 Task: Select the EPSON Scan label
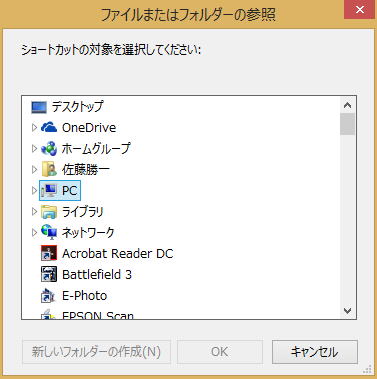[98, 315]
